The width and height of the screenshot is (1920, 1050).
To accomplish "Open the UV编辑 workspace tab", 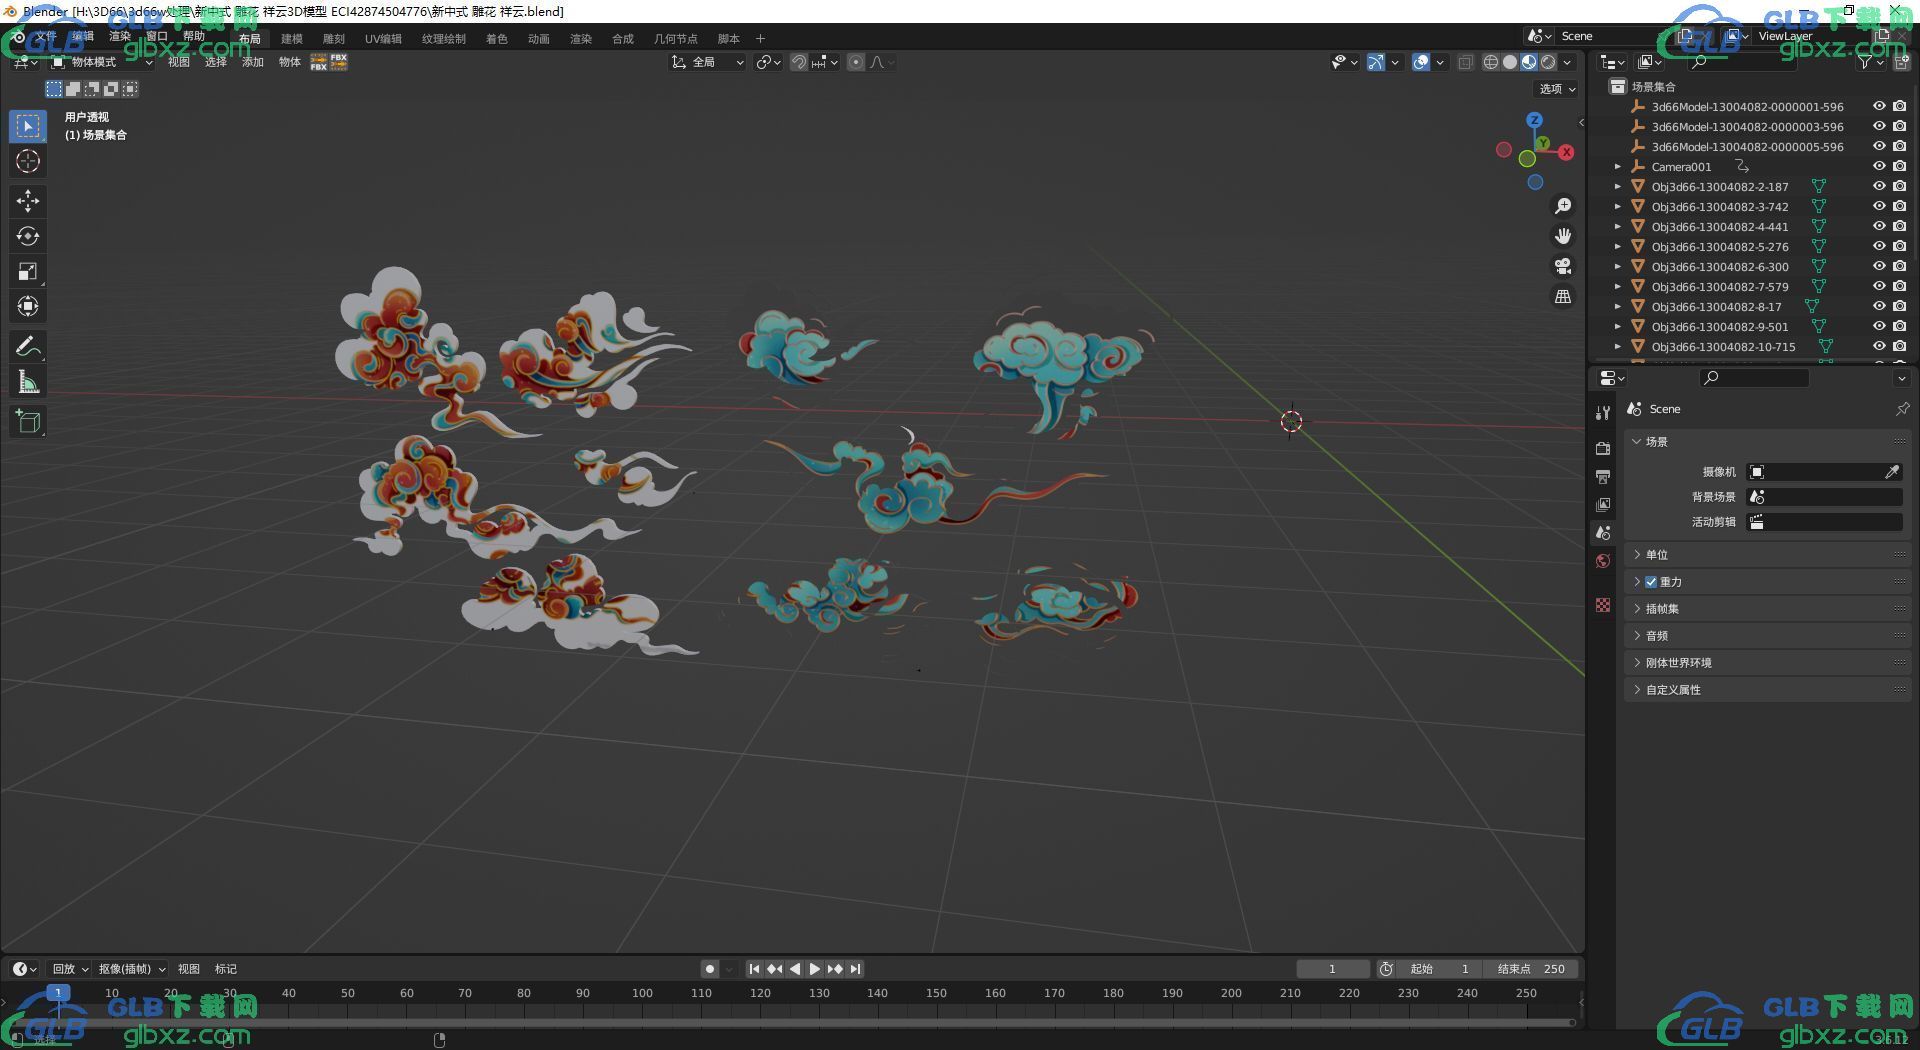I will pos(383,39).
